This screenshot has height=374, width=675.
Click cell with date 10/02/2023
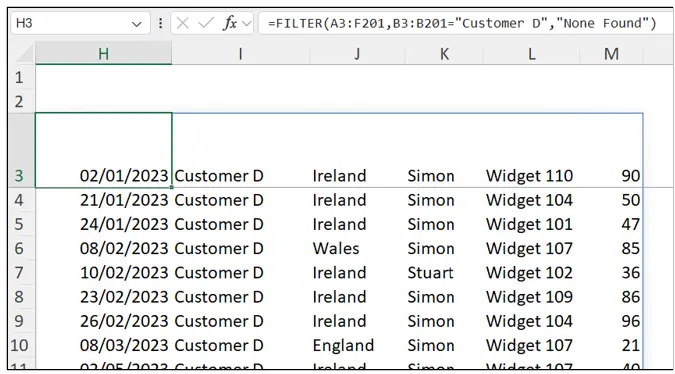(x=103, y=273)
